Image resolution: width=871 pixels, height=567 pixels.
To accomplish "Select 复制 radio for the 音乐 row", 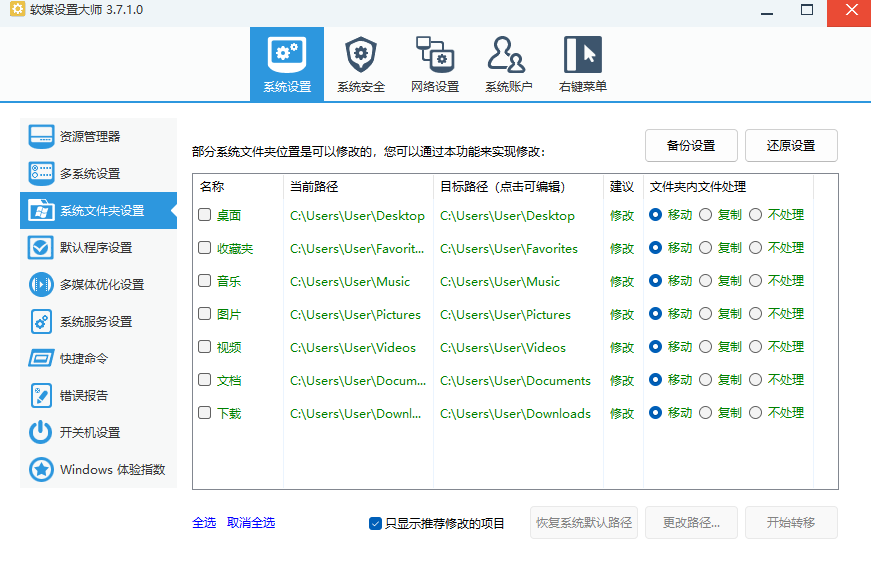I will pos(706,281).
